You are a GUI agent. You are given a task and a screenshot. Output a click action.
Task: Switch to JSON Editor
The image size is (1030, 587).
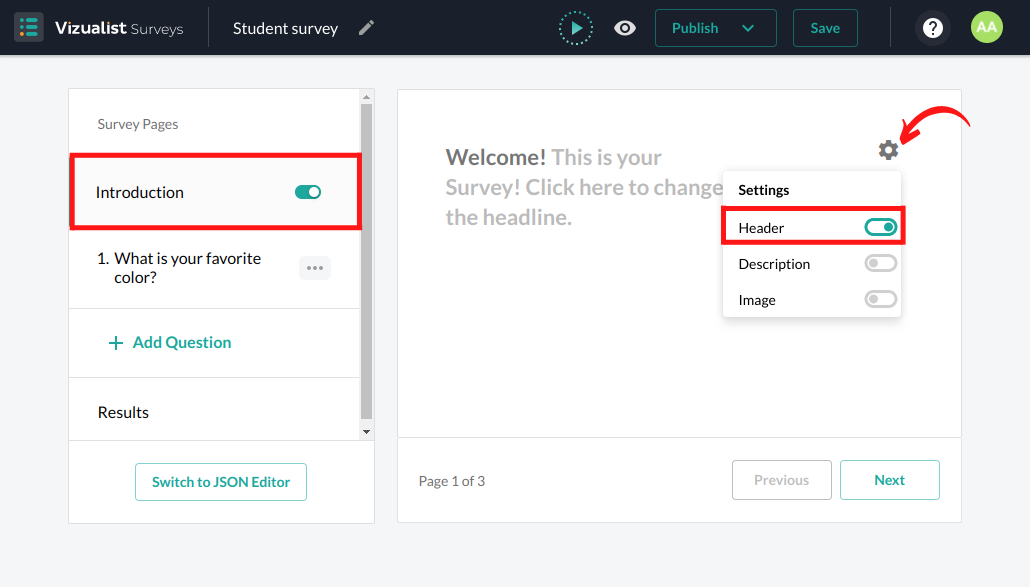tap(221, 482)
